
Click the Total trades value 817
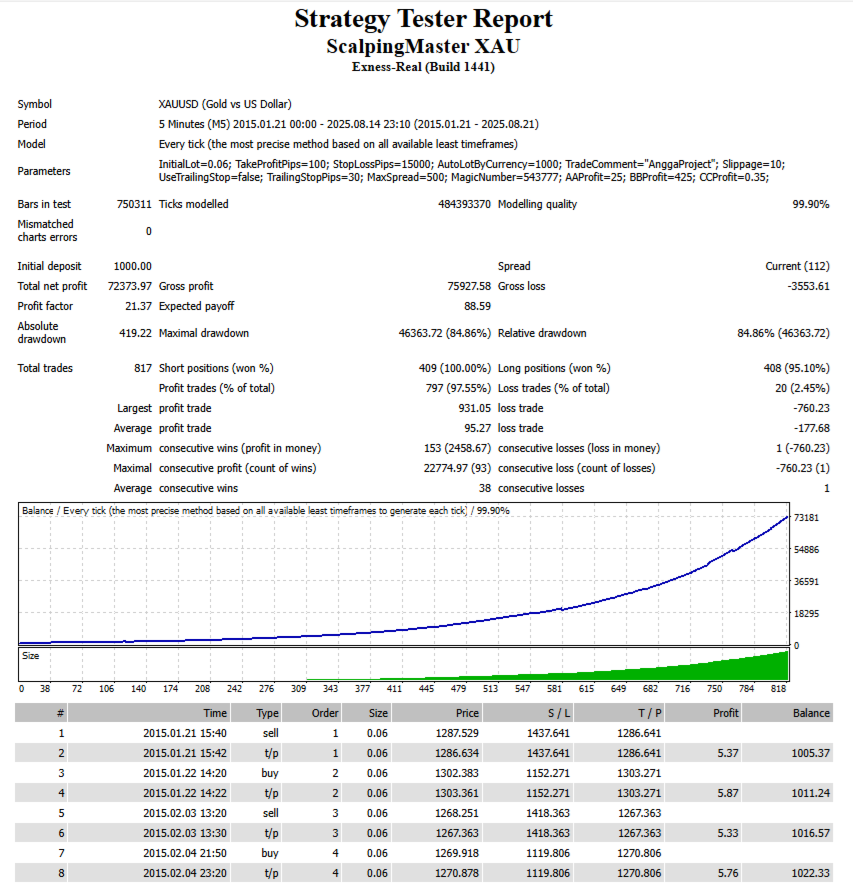143,368
